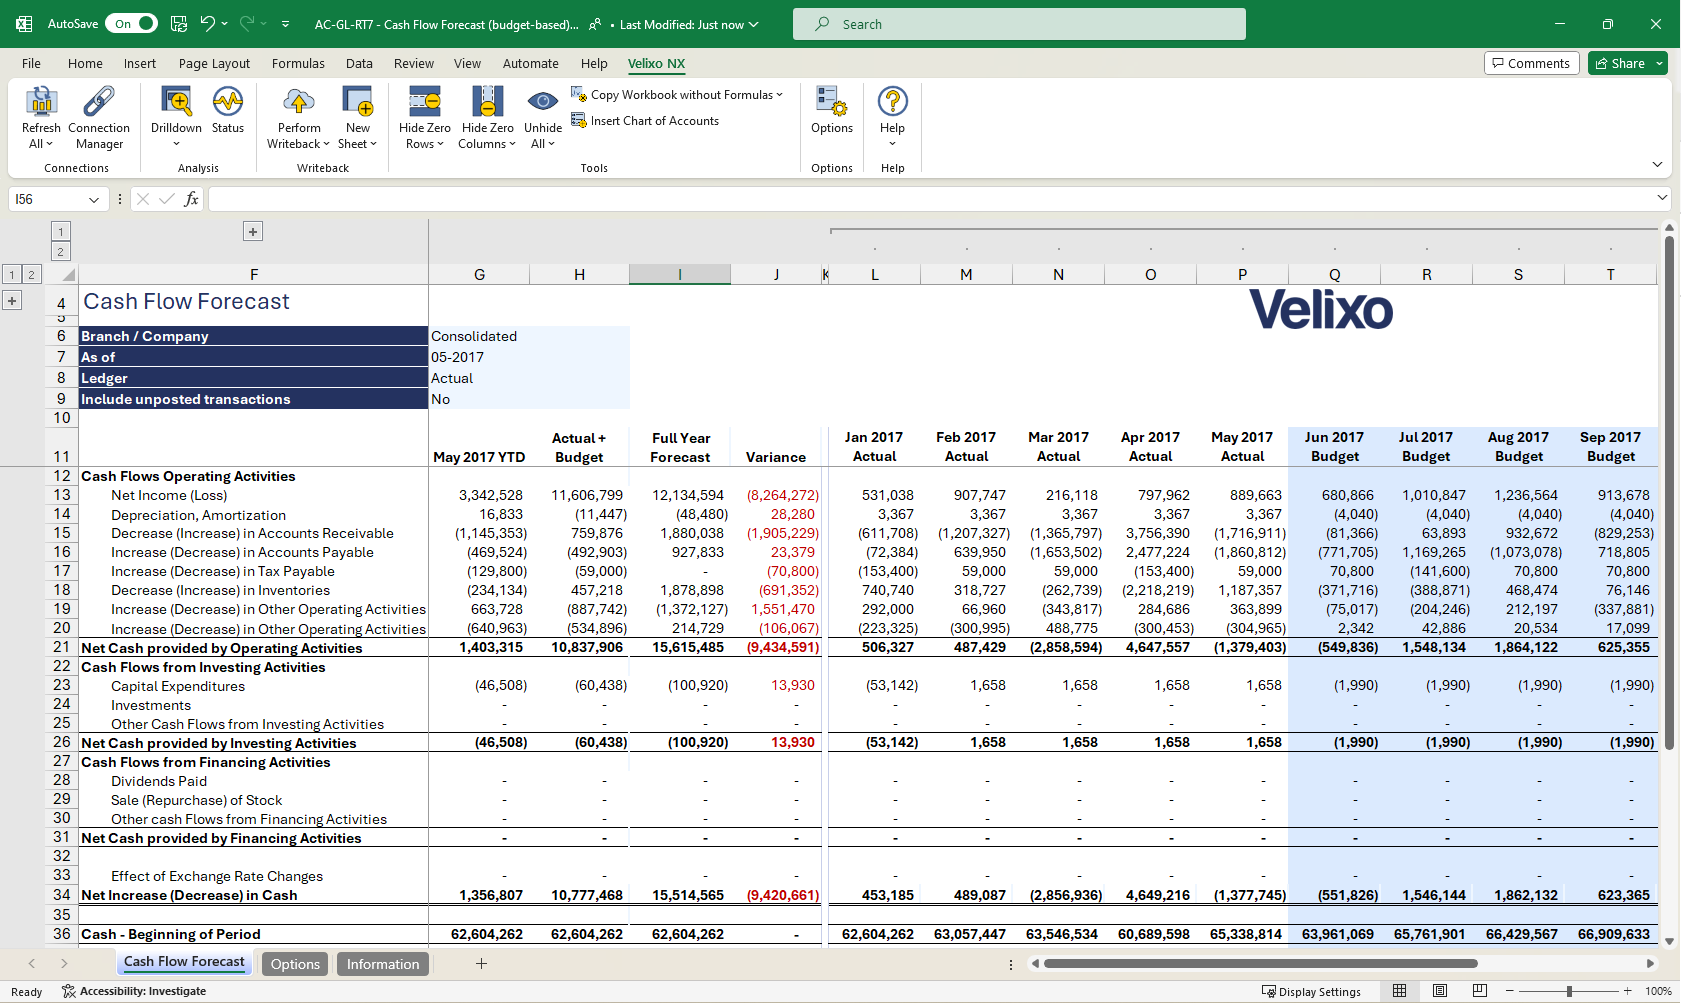The height and width of the screenshot is (1003, 1681).
Task: Adjust the zoom slider handle
Action: tap(1569, 991)
